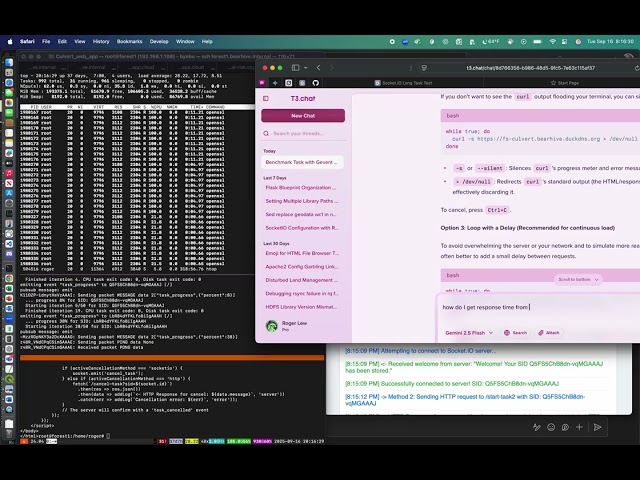Open SocketIO Configuration thread
The width and height of the screenshot is (640, 480).
tap(302, 228)
